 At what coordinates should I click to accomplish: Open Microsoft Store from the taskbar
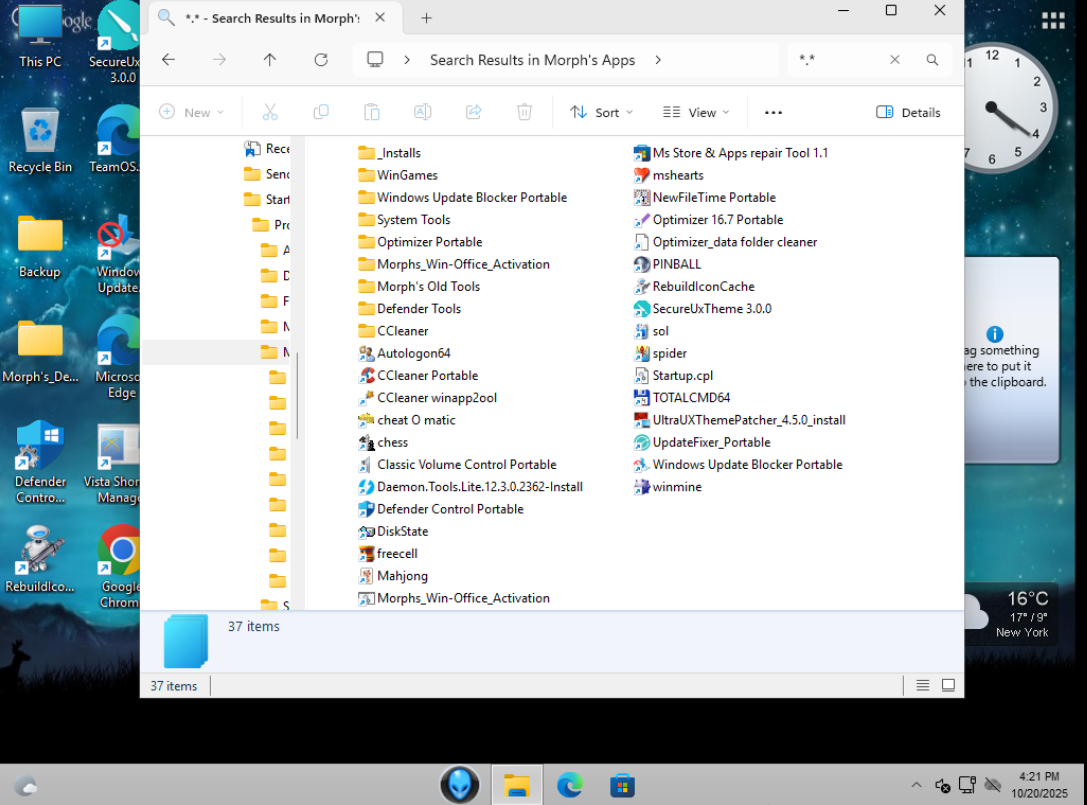click(x=622, y=785)
